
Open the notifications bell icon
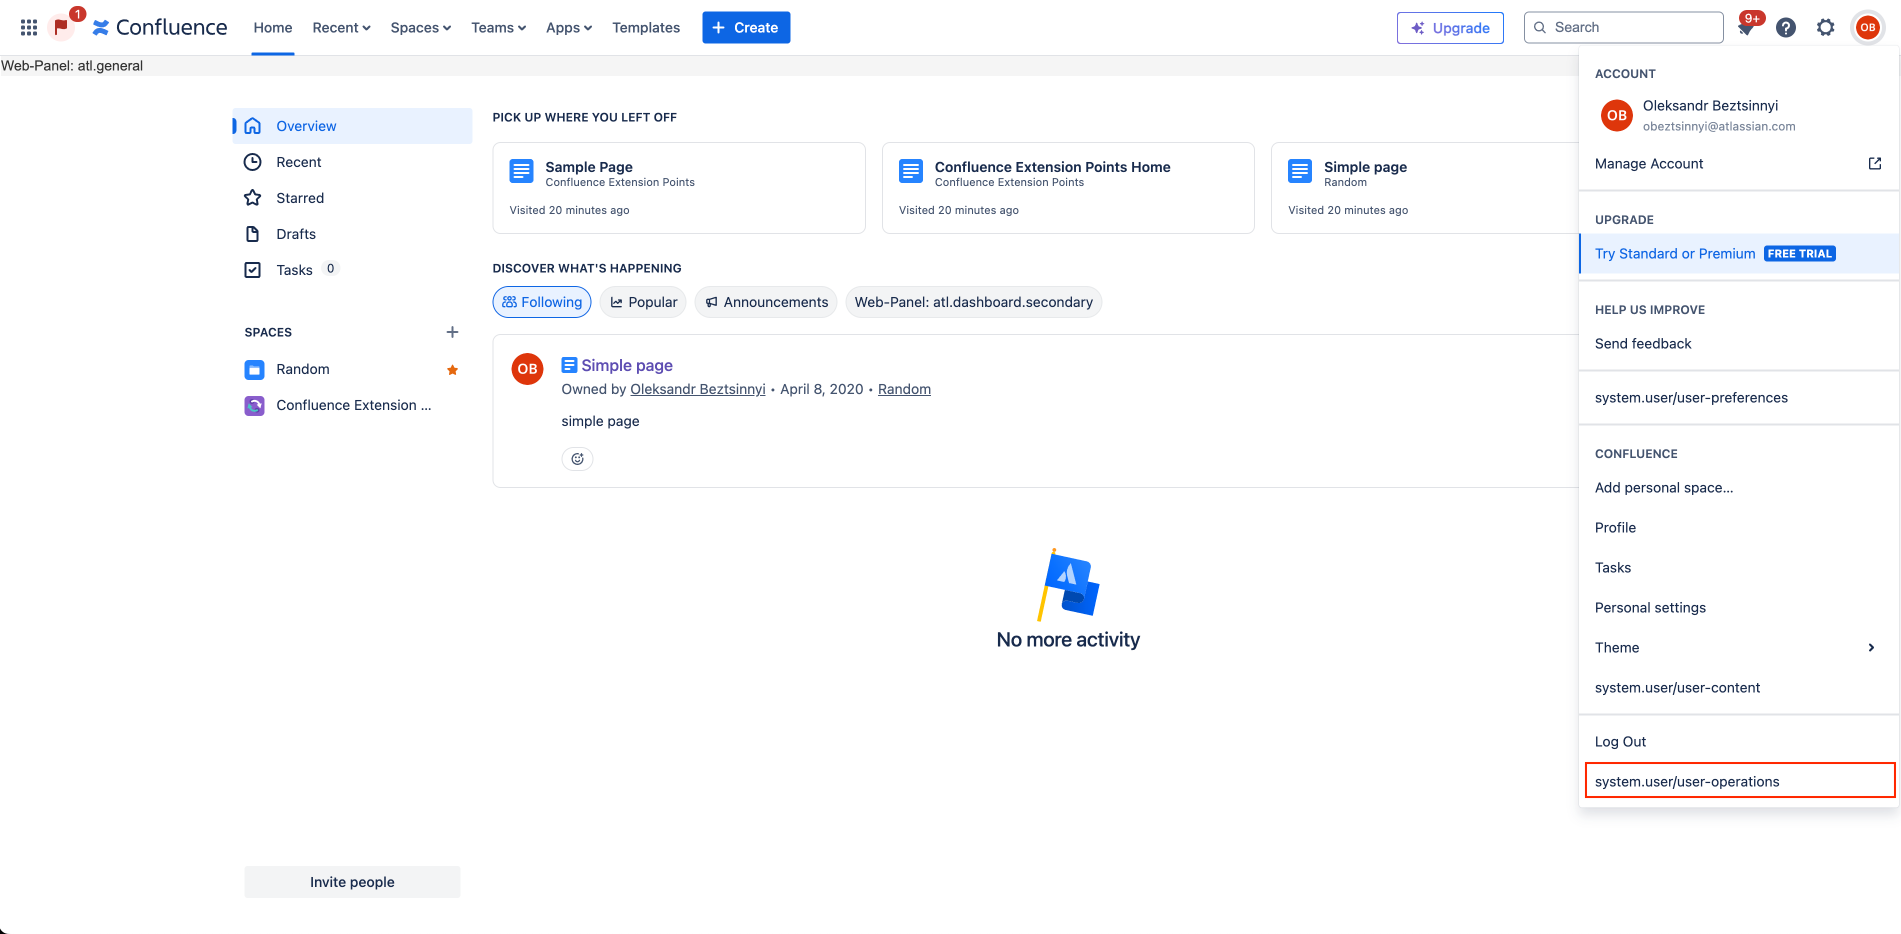[x=1746, y=28]
